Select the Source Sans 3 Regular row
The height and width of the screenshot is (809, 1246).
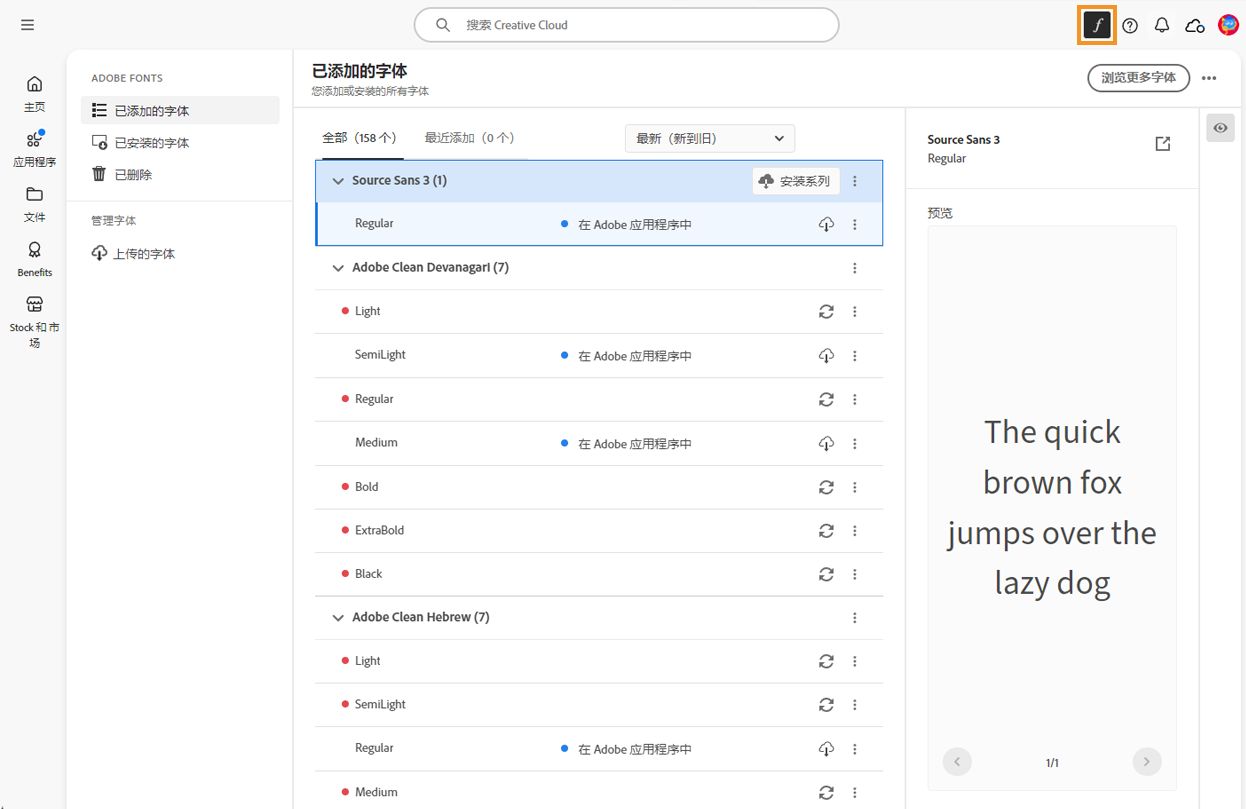tap(599, 224)
